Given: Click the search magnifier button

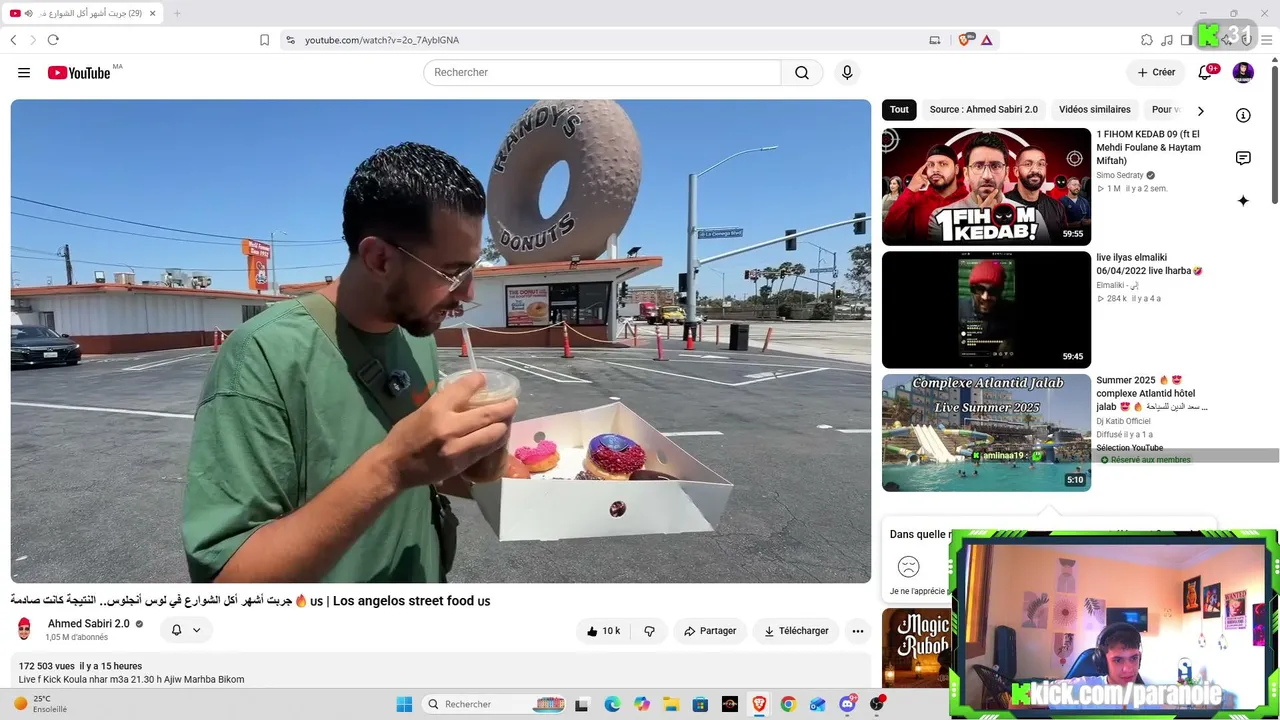Looking at the screenshot, I should (x=802, y=73).
